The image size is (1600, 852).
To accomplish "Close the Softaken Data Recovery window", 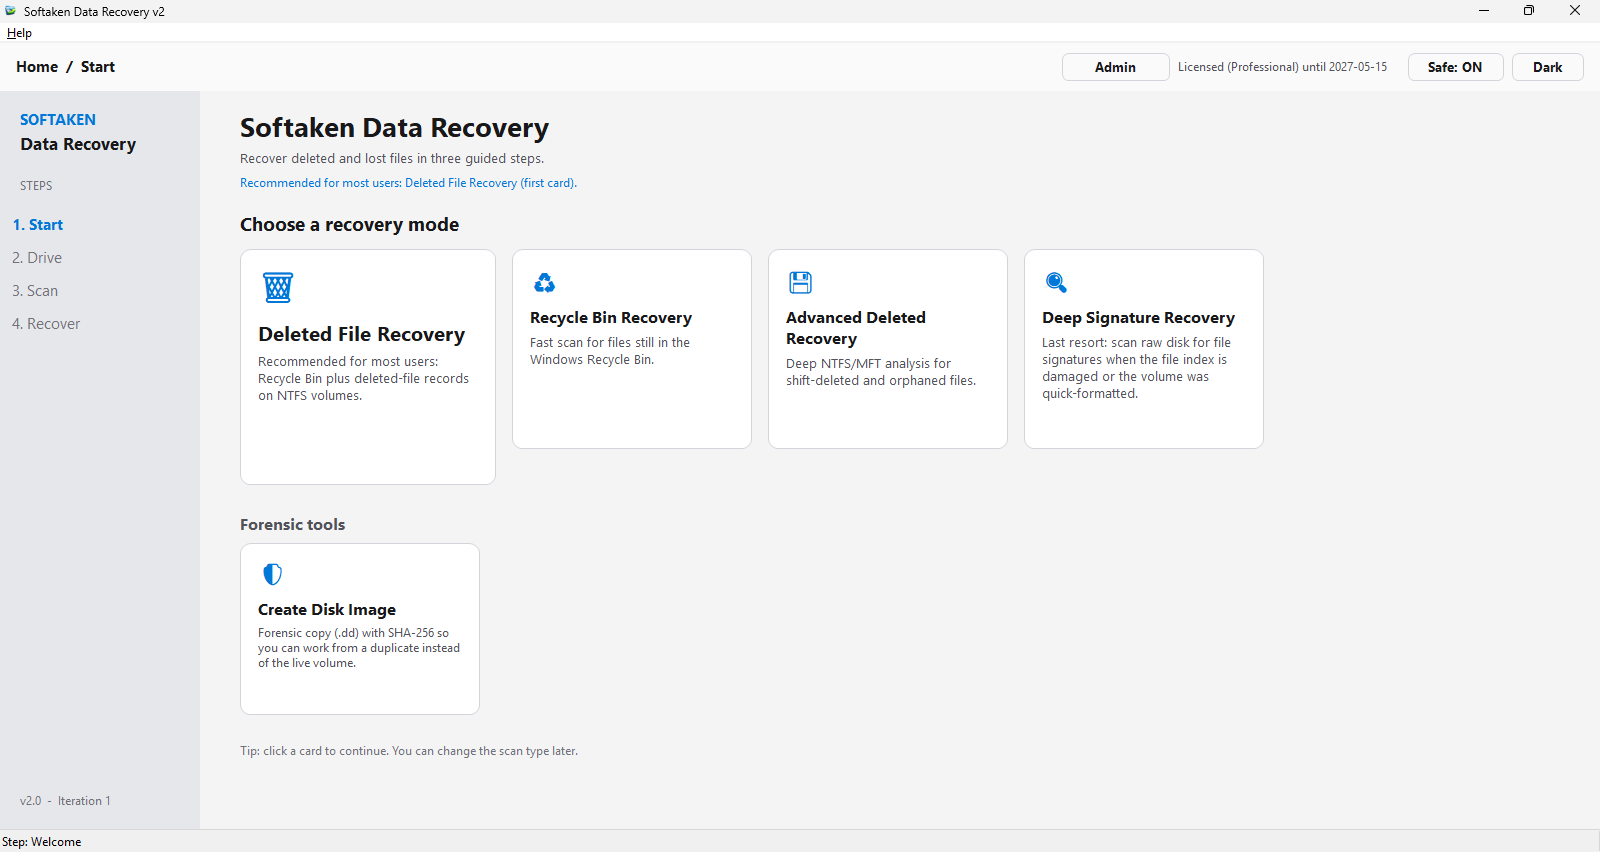I will (1575, 11).
